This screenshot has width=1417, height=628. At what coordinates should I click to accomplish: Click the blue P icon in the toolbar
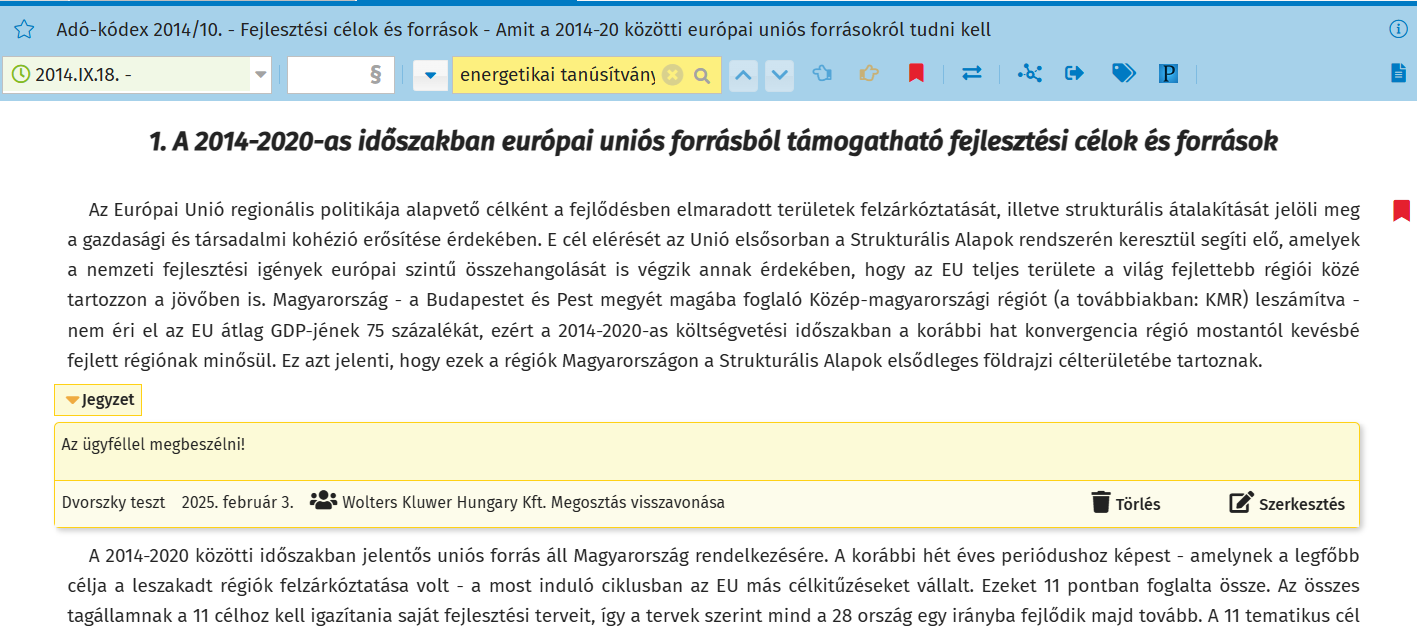pos(1168,74)
